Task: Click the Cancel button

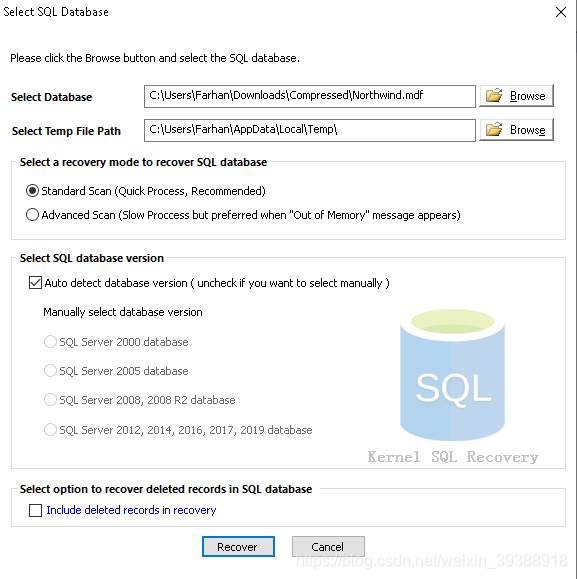Action: tap(328, 547)
